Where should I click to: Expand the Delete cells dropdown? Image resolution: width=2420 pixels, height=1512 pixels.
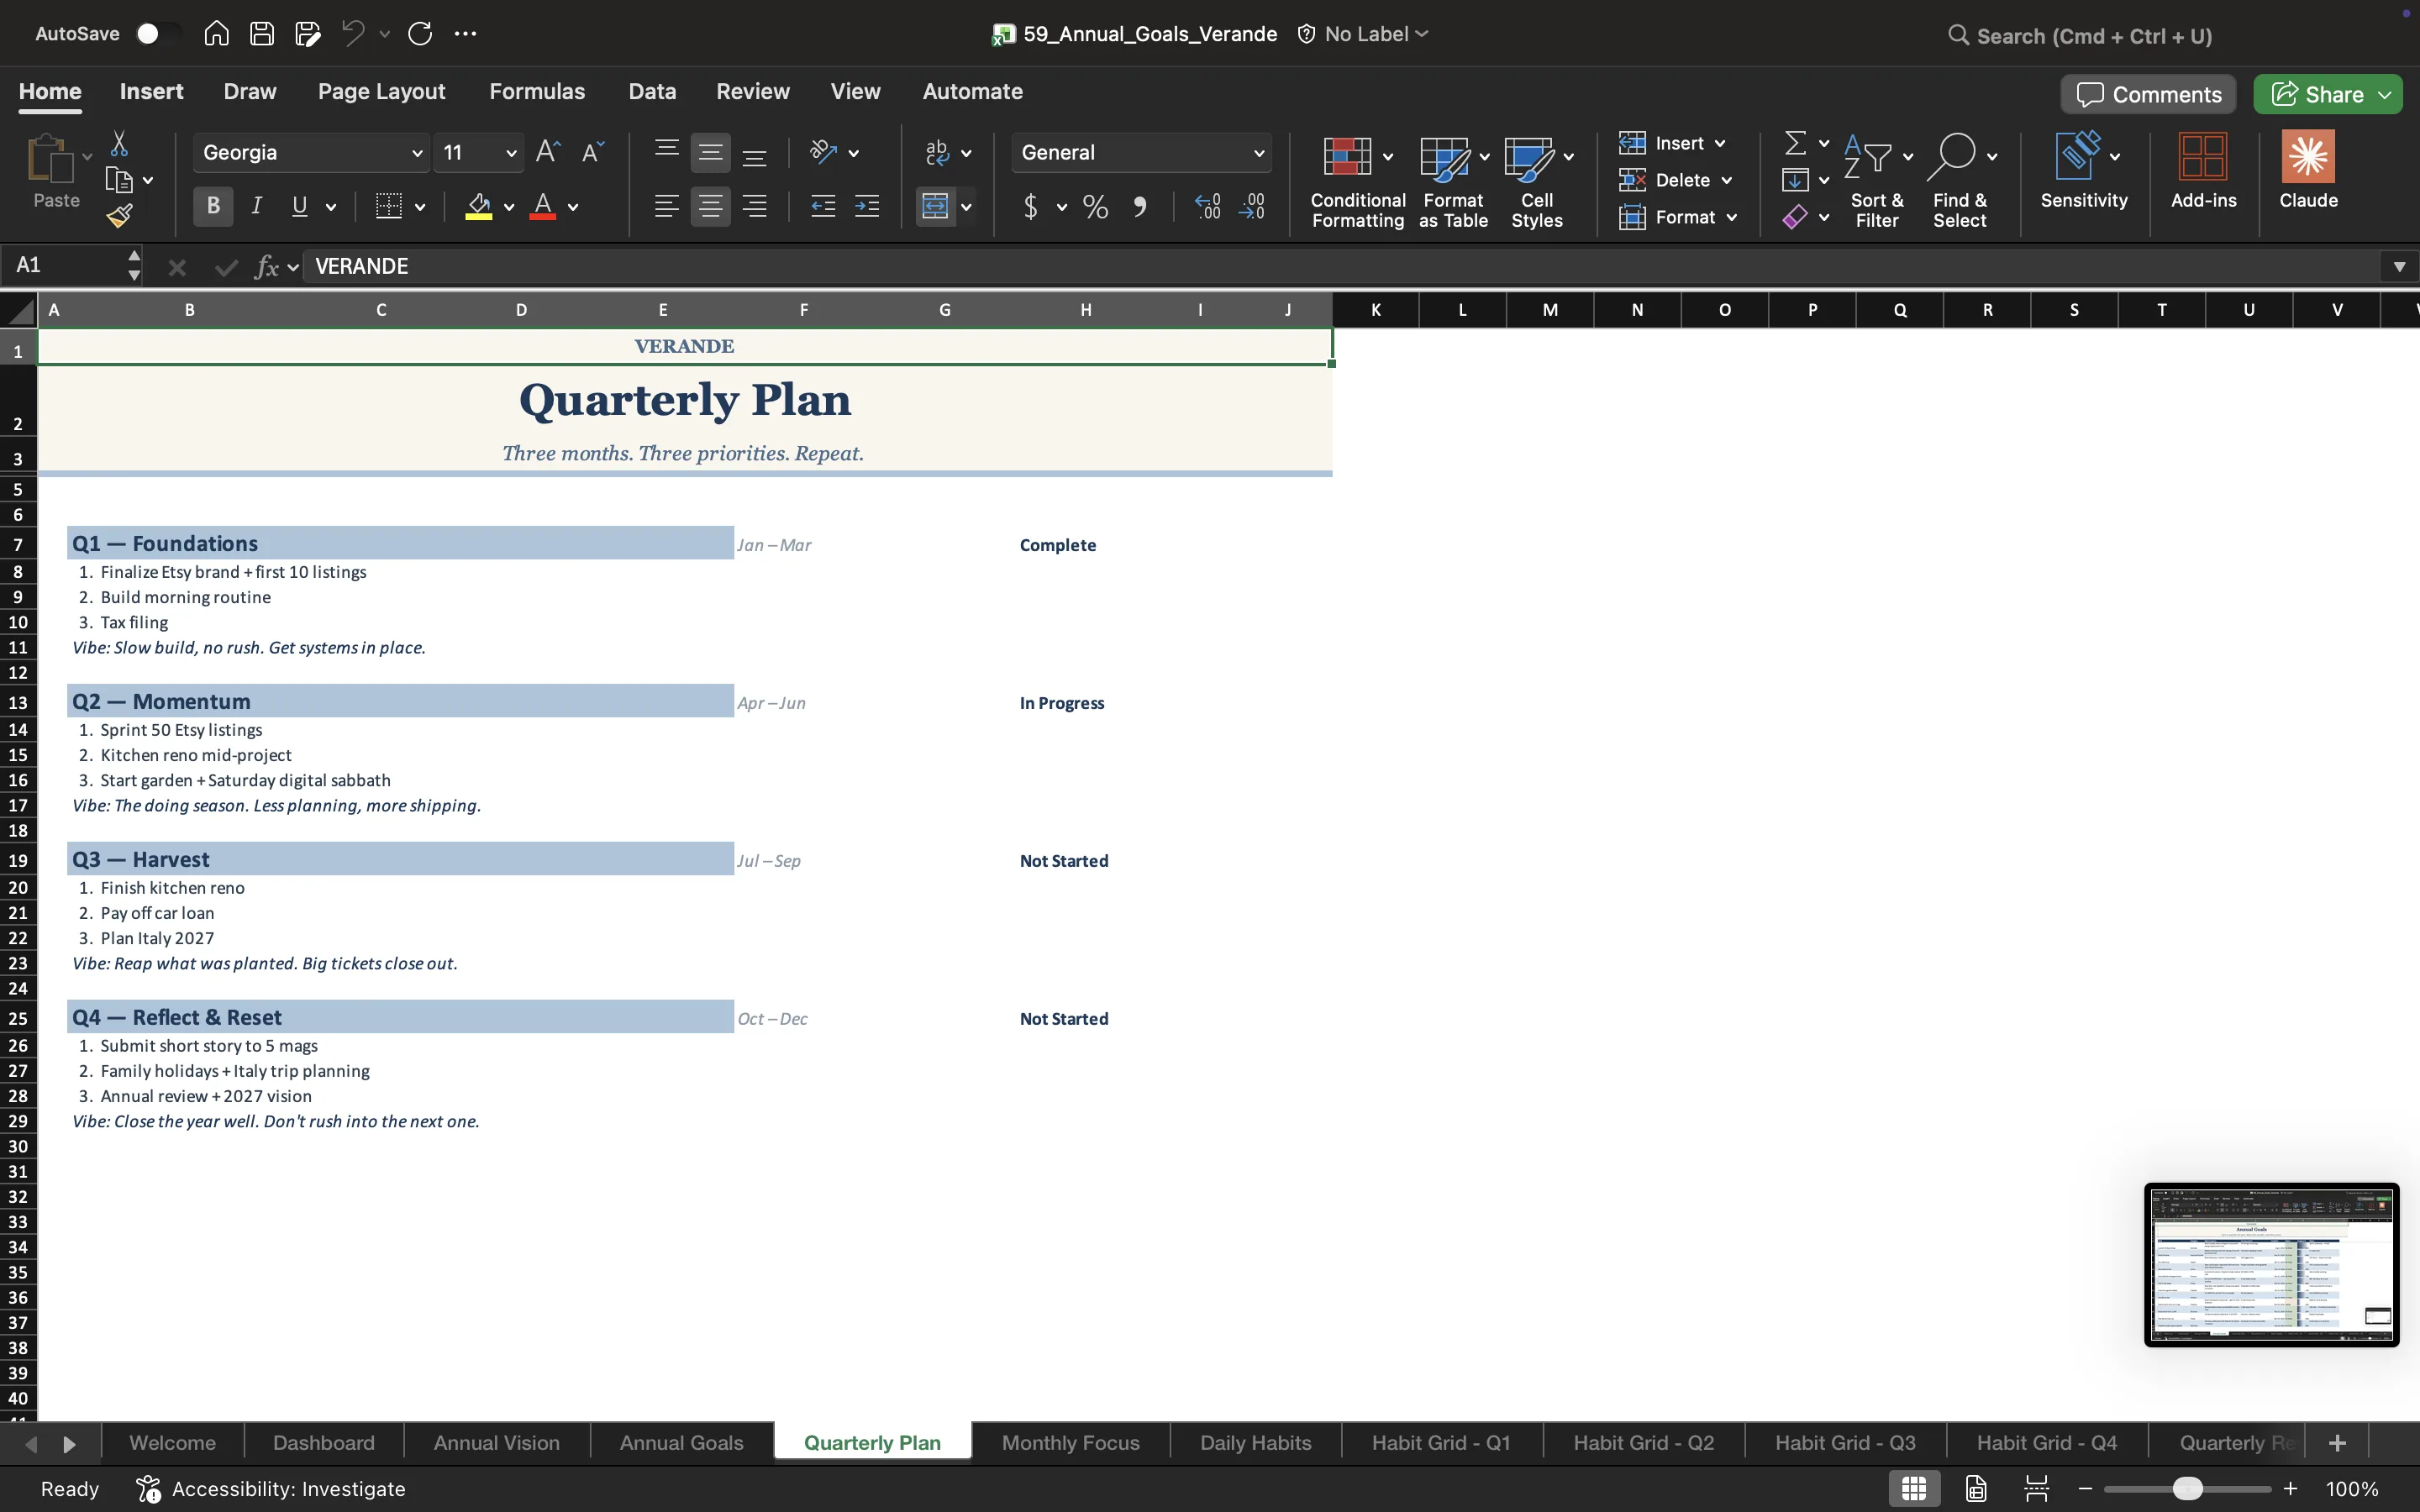coord(1727,180)
